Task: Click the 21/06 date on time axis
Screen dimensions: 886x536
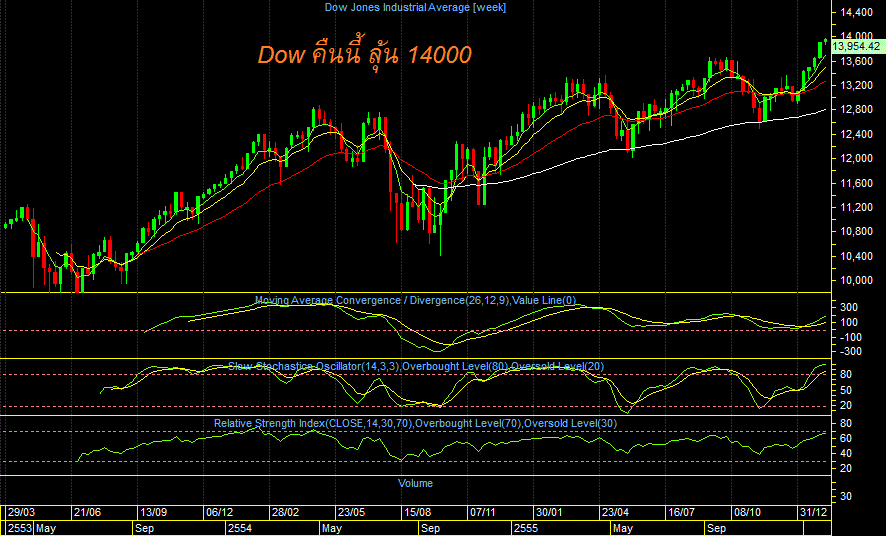Action: (x=88, y=512)
